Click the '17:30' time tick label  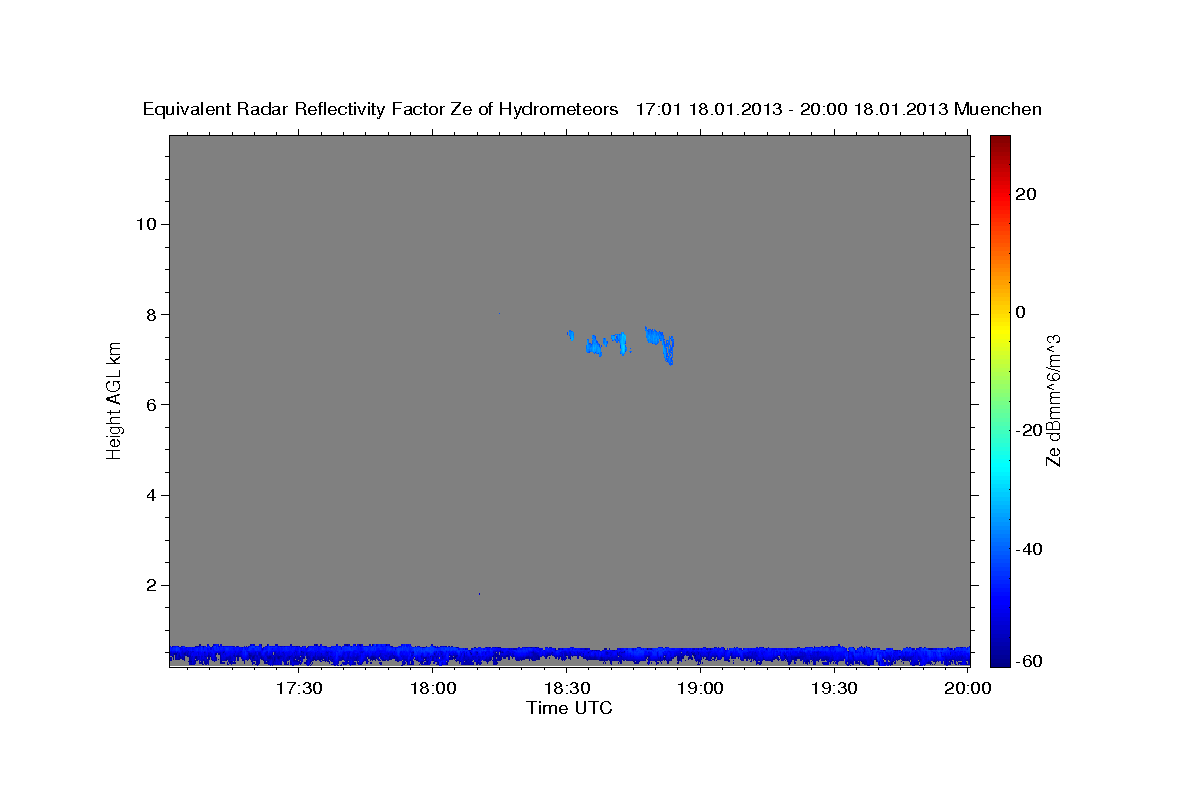coord(299,689)
